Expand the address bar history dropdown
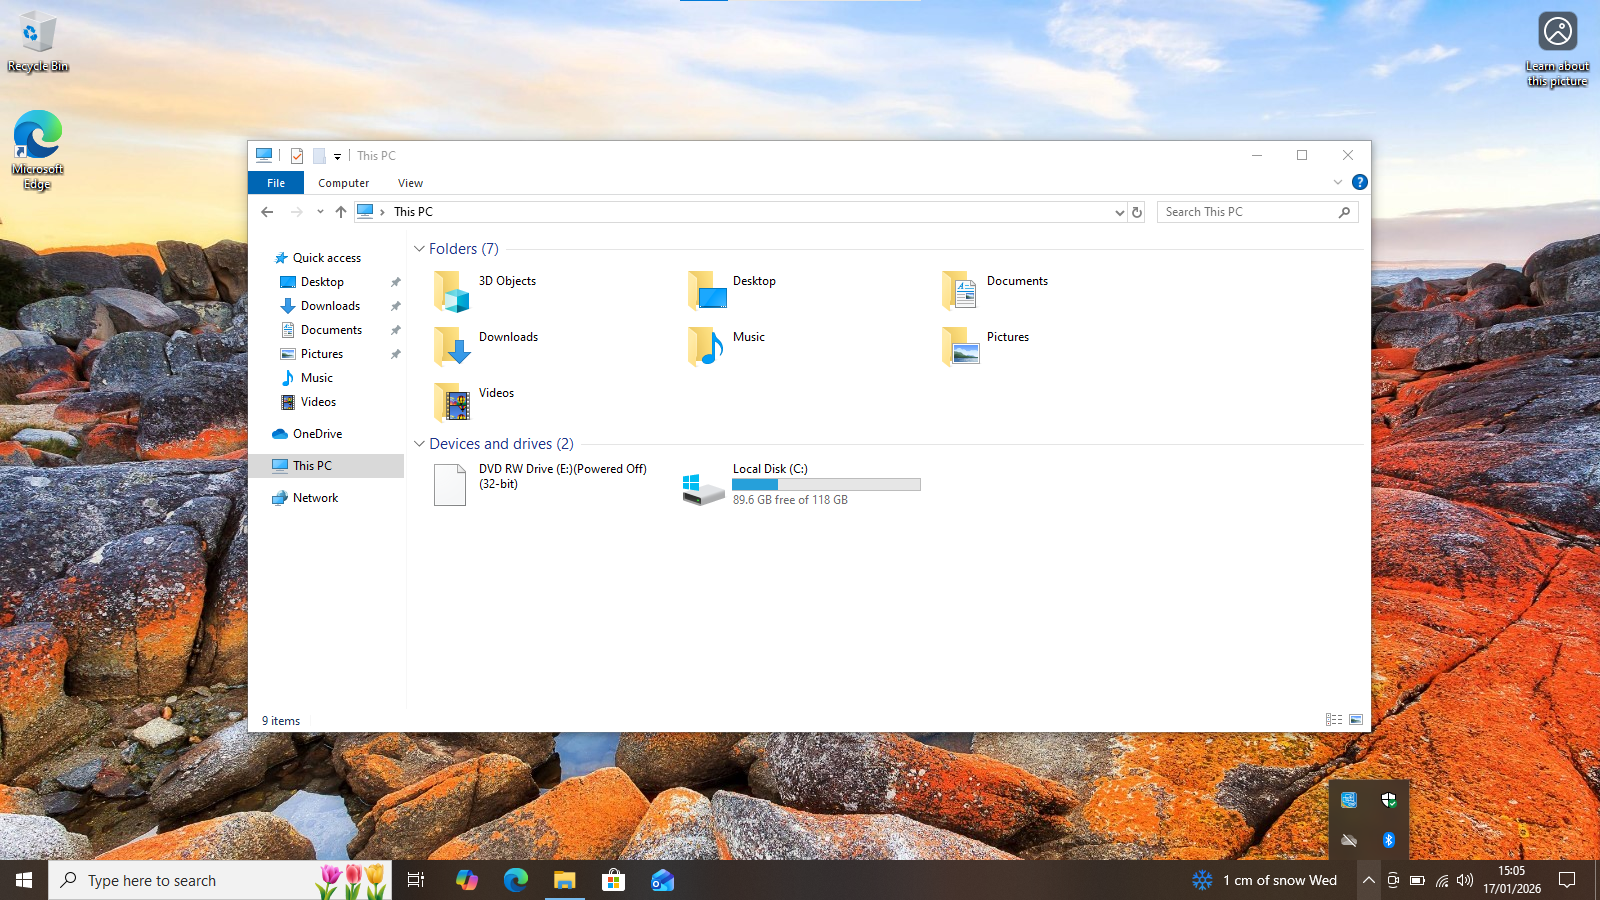This screenshot has height=900, width=1600. (x=1119, y=212)
